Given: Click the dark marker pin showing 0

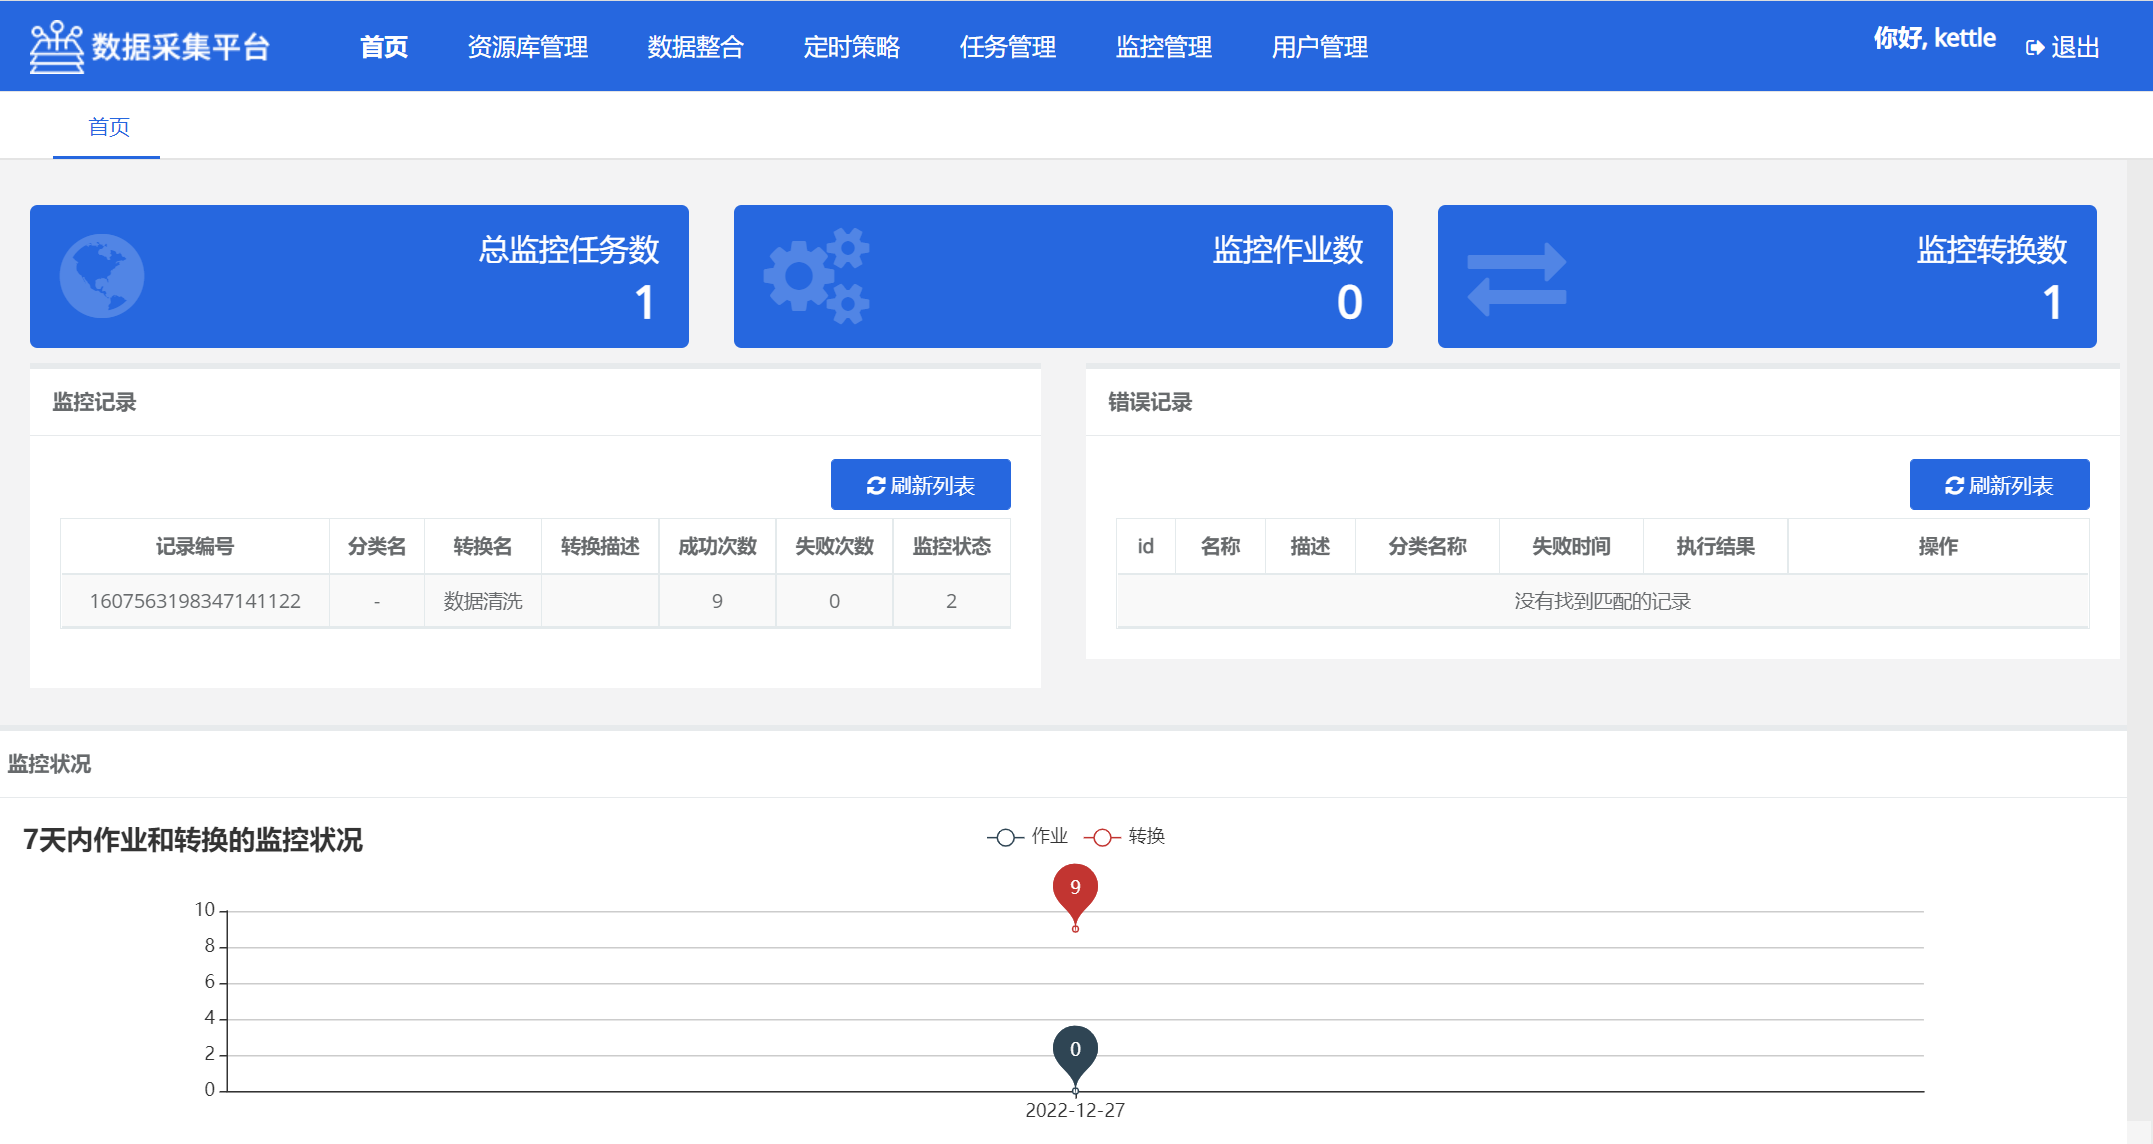Looking at the screenshot, I should 1075,1050.
